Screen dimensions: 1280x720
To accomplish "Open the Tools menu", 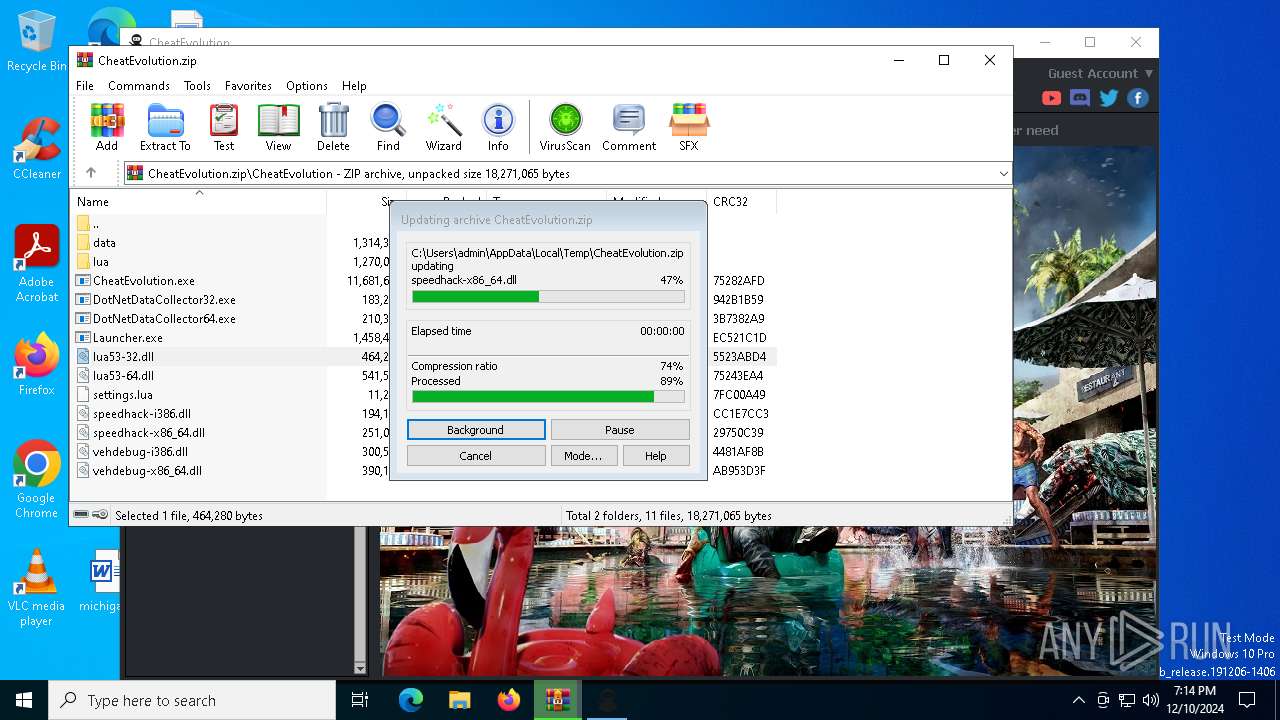I will coord(197,86).
